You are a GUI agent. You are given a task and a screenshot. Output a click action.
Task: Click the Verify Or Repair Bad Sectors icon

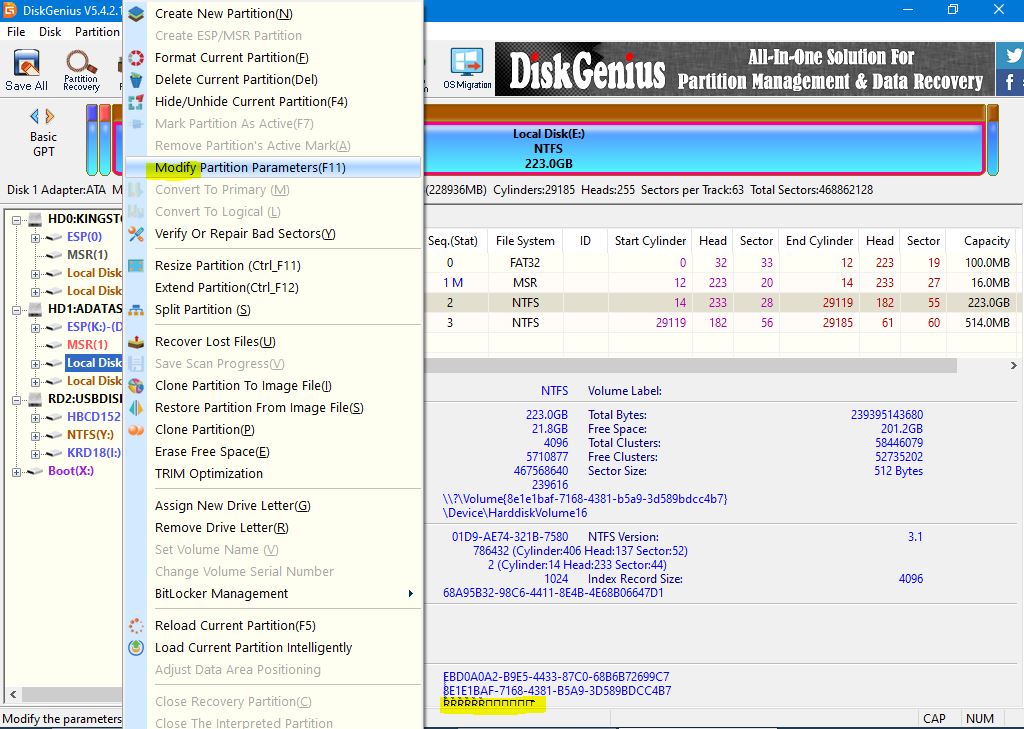(x=137, y=234)
